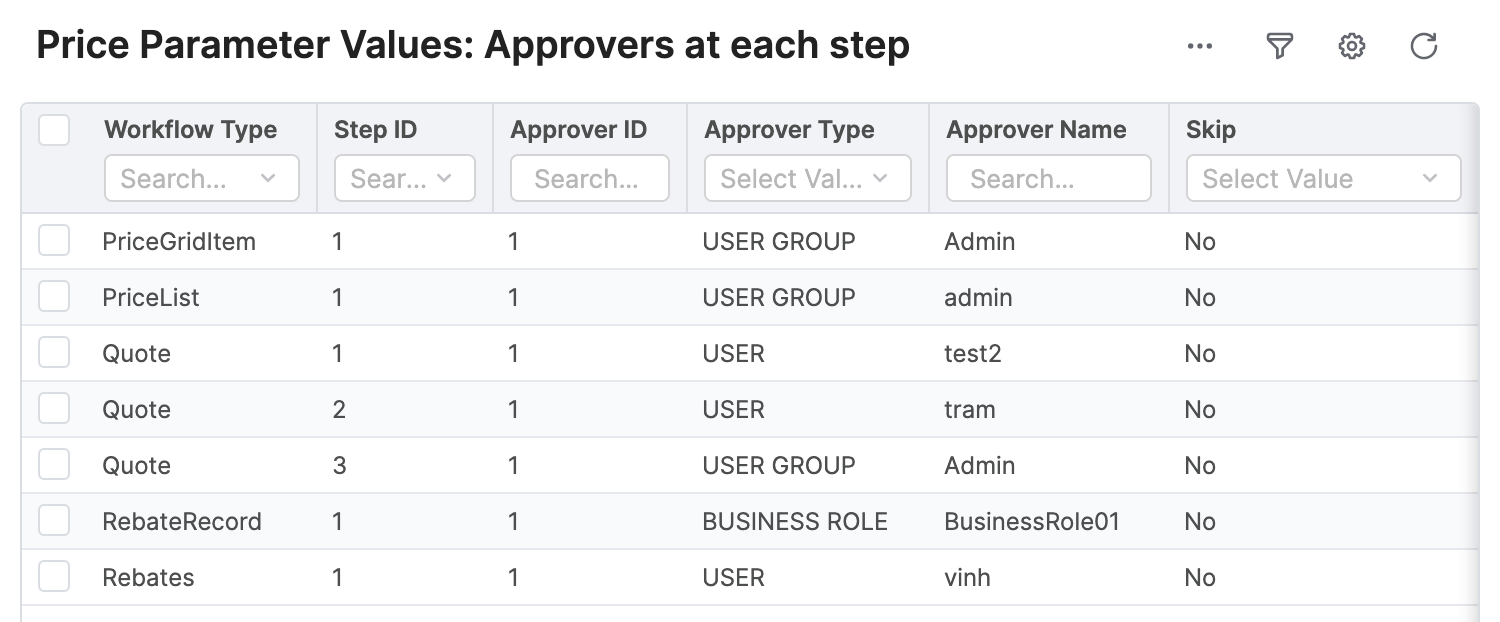Click the Skip column header
The image size is (1500, 622).
click(1210, 130)
